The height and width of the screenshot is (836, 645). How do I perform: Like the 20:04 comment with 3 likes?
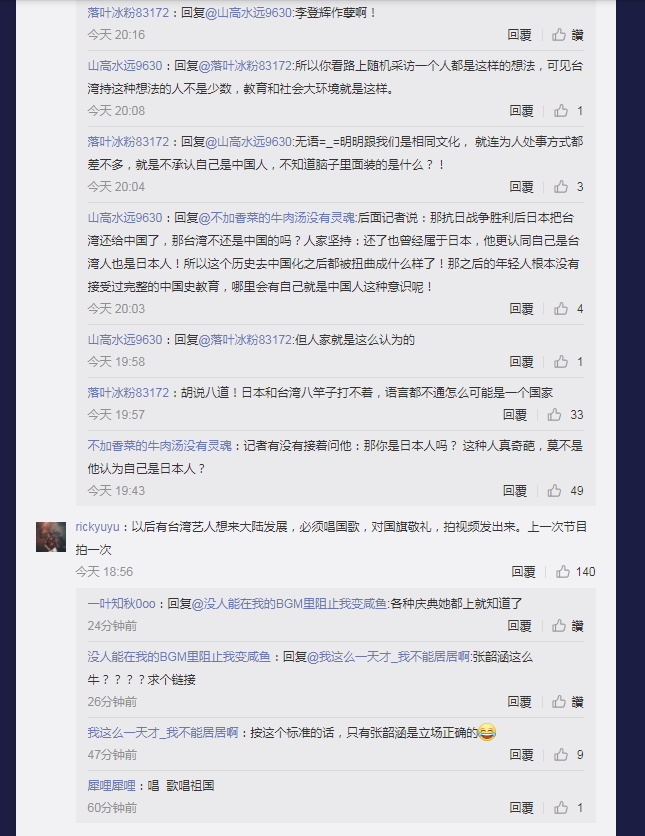pyautogui.click(x=561, y=187)
